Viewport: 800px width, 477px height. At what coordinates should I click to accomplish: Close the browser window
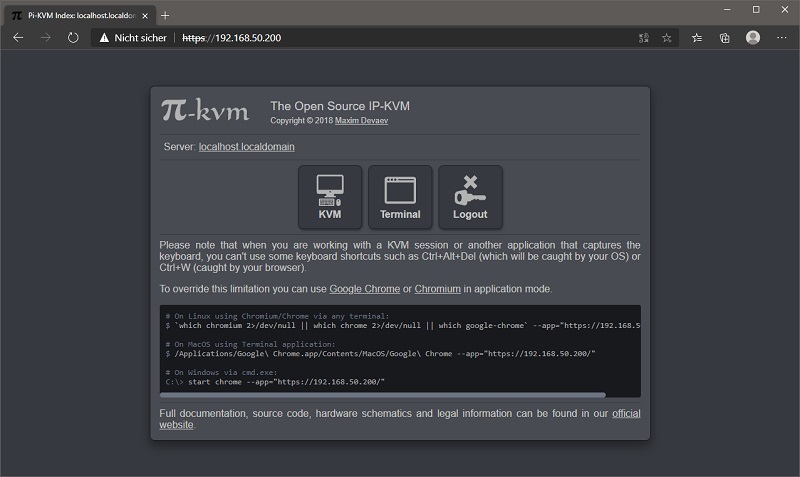[785, 9]
